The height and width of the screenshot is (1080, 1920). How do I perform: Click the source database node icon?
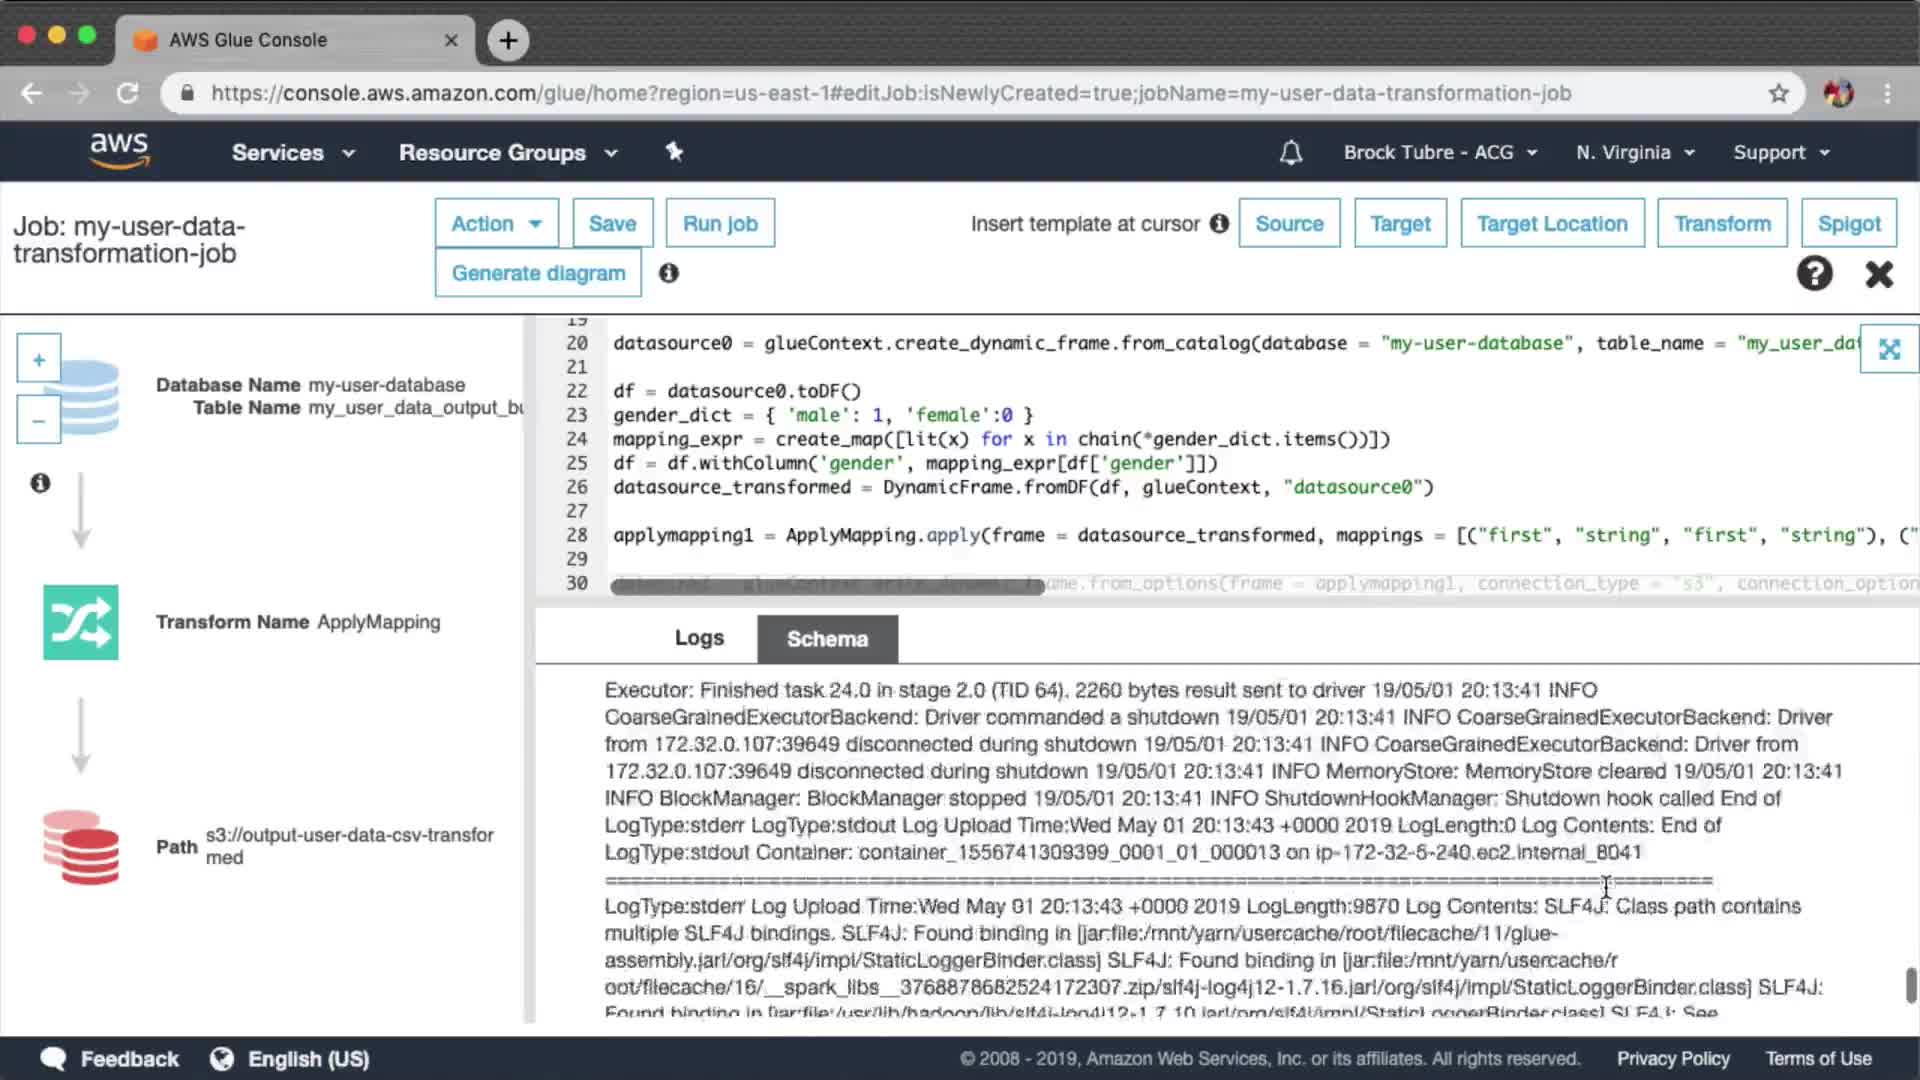(88, 397)
